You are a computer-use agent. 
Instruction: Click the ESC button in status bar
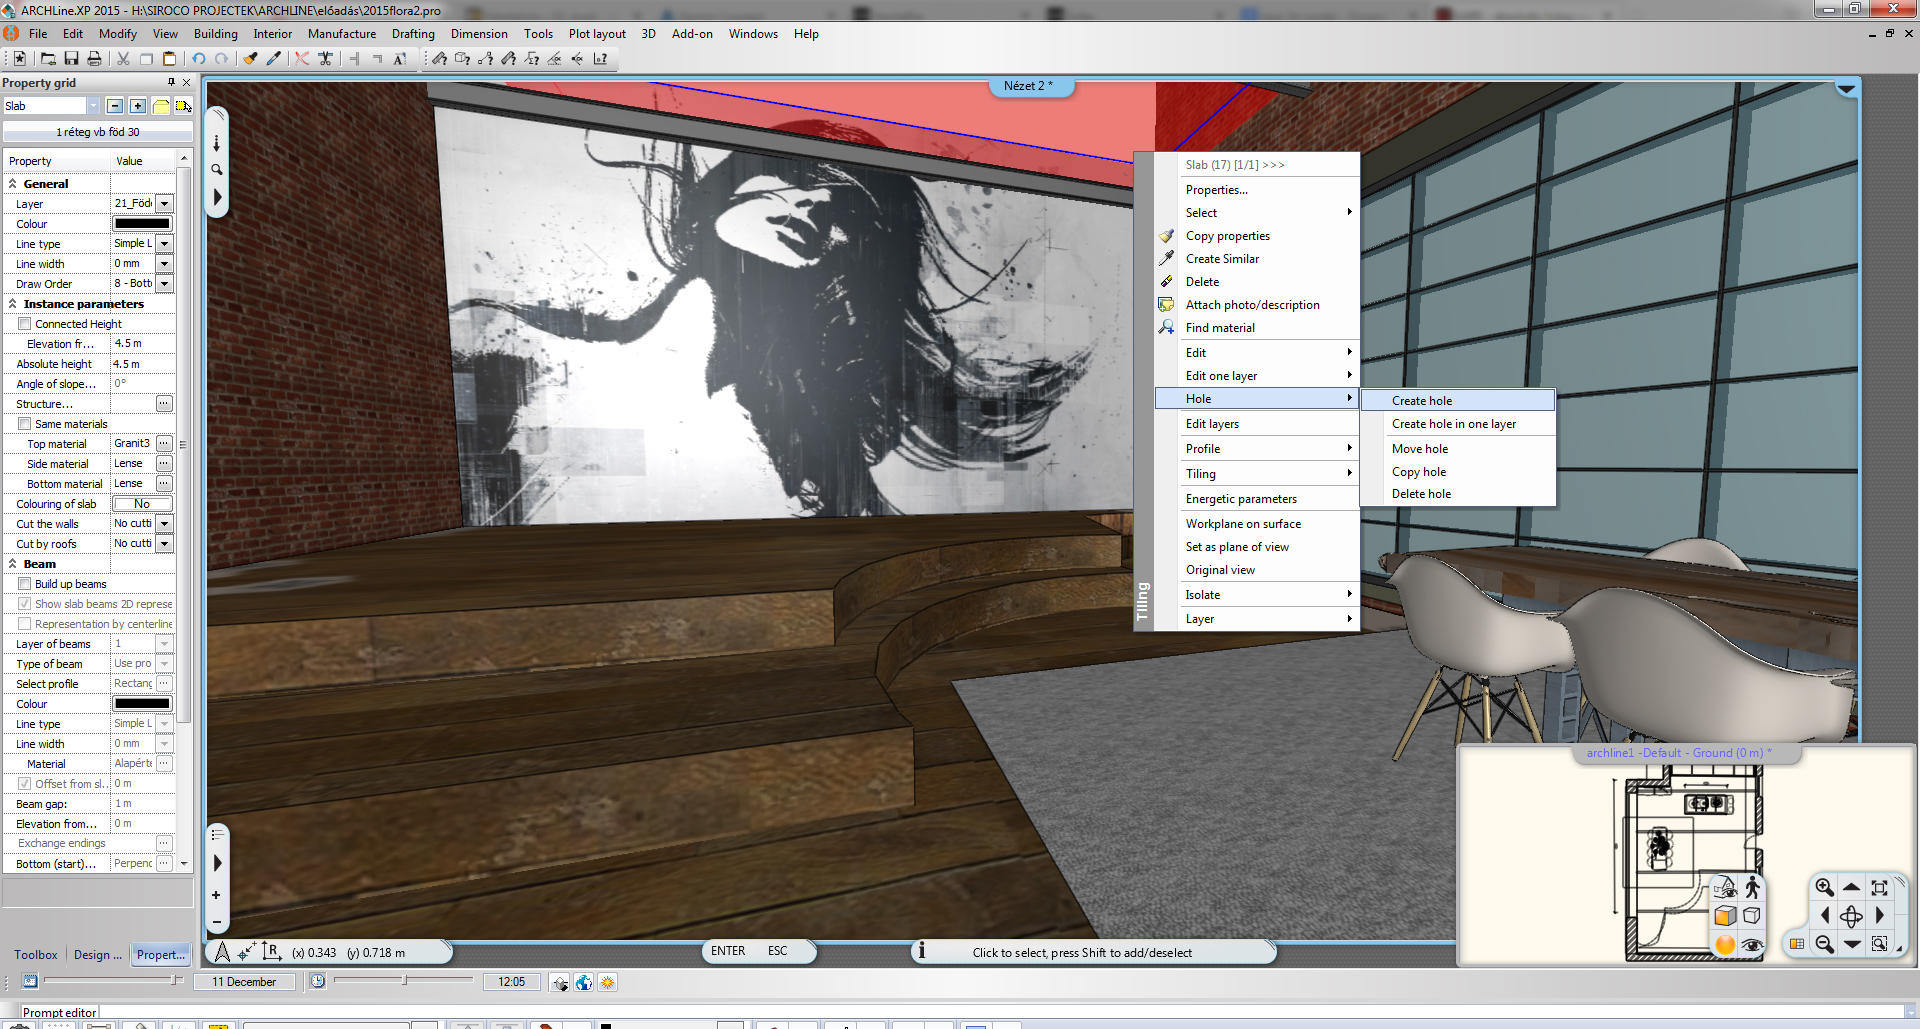(778, 951)
